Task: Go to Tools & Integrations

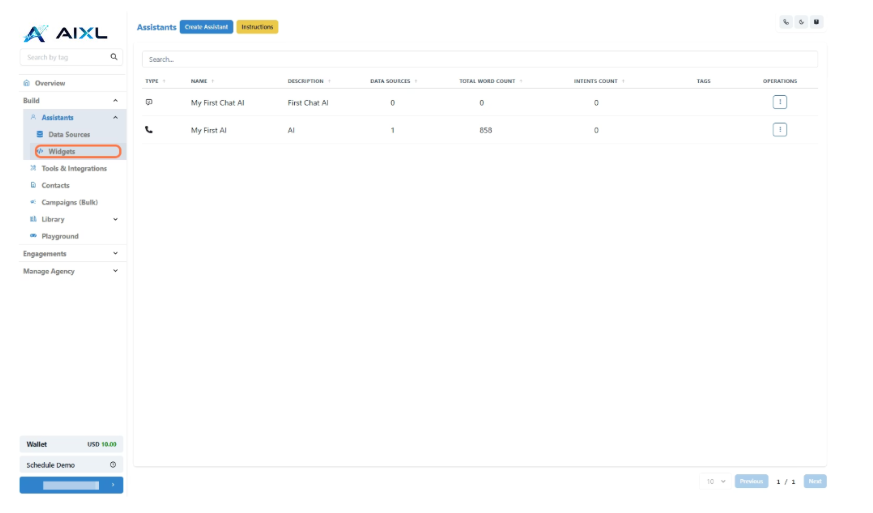Action: (73, 169)
